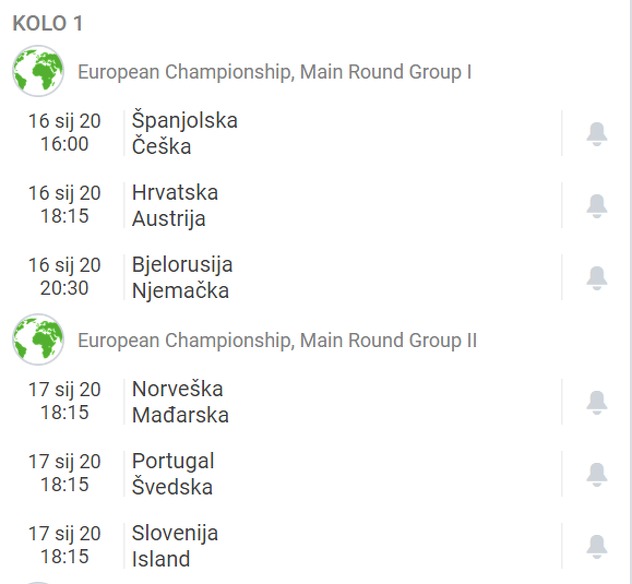This screenshot has height=584, width=632.
Task: Click the Švedska team name
Action: tap(172, 487)
